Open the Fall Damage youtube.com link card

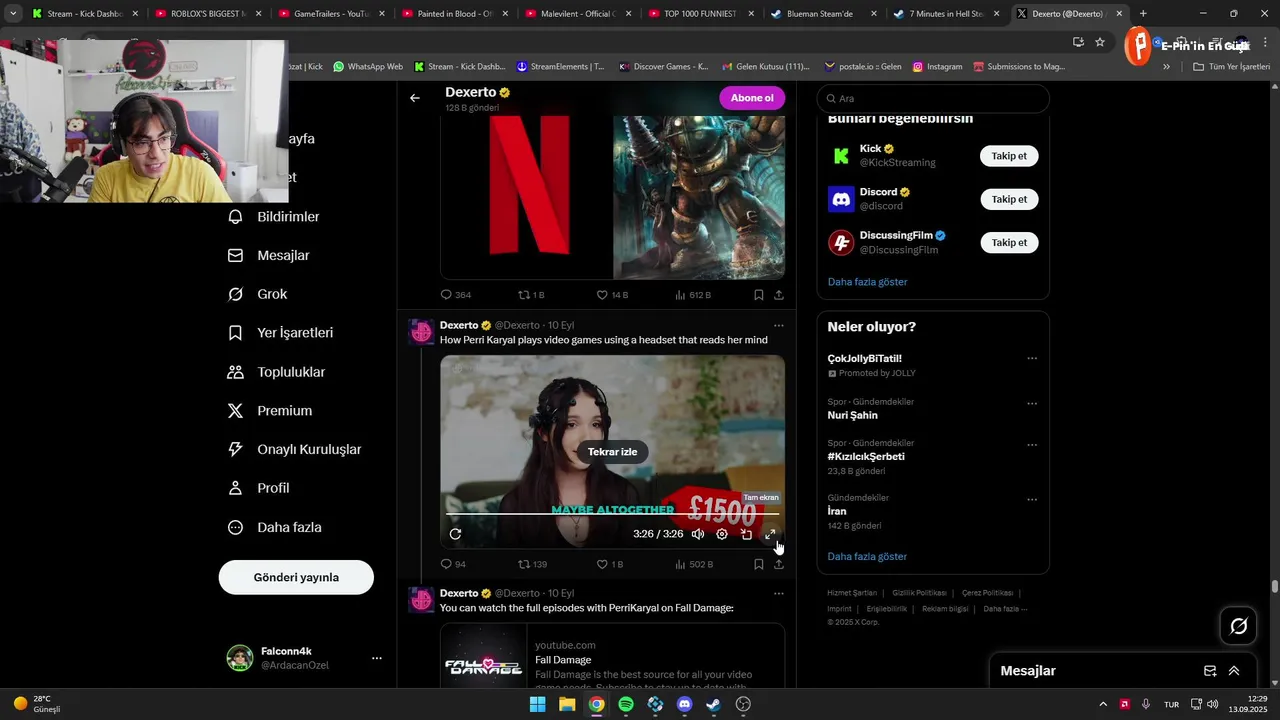pyautogui.click(x=612, y=656)
